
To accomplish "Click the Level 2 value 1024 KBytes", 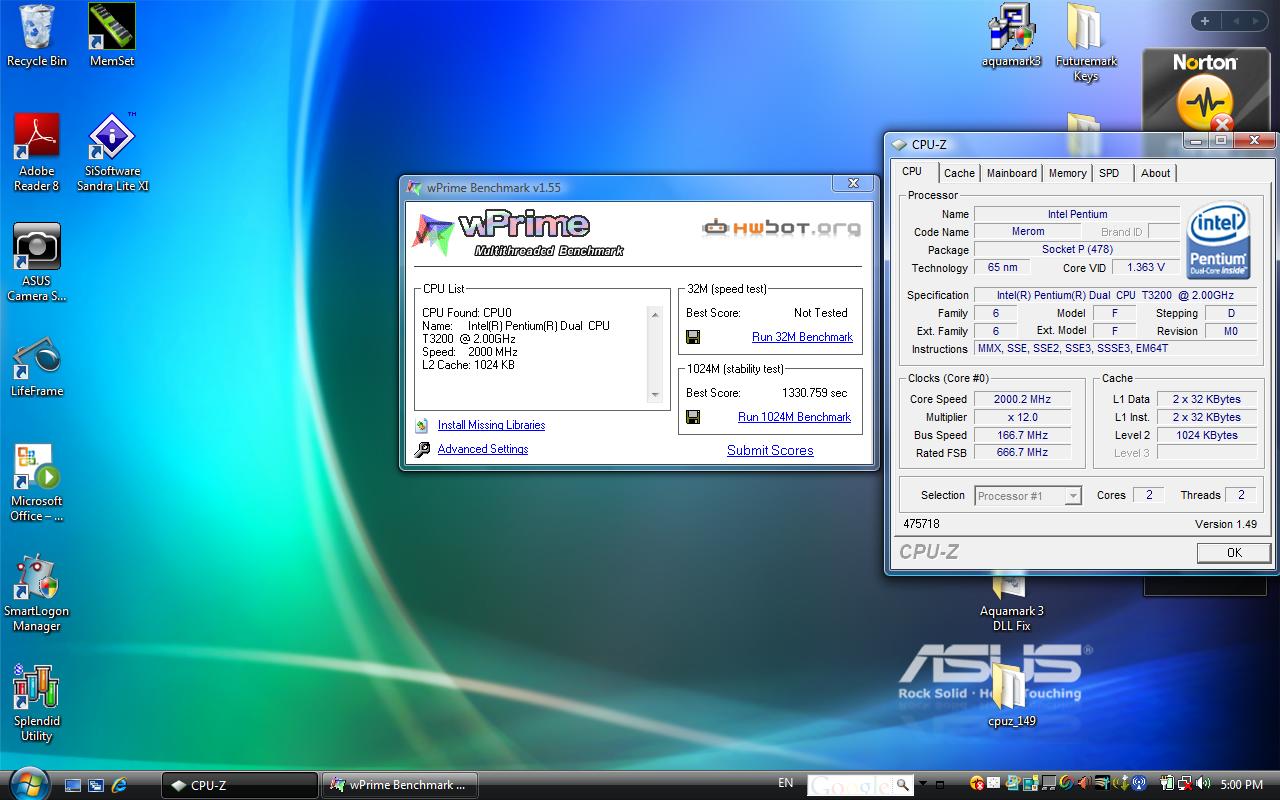I will coord(1206,435).
